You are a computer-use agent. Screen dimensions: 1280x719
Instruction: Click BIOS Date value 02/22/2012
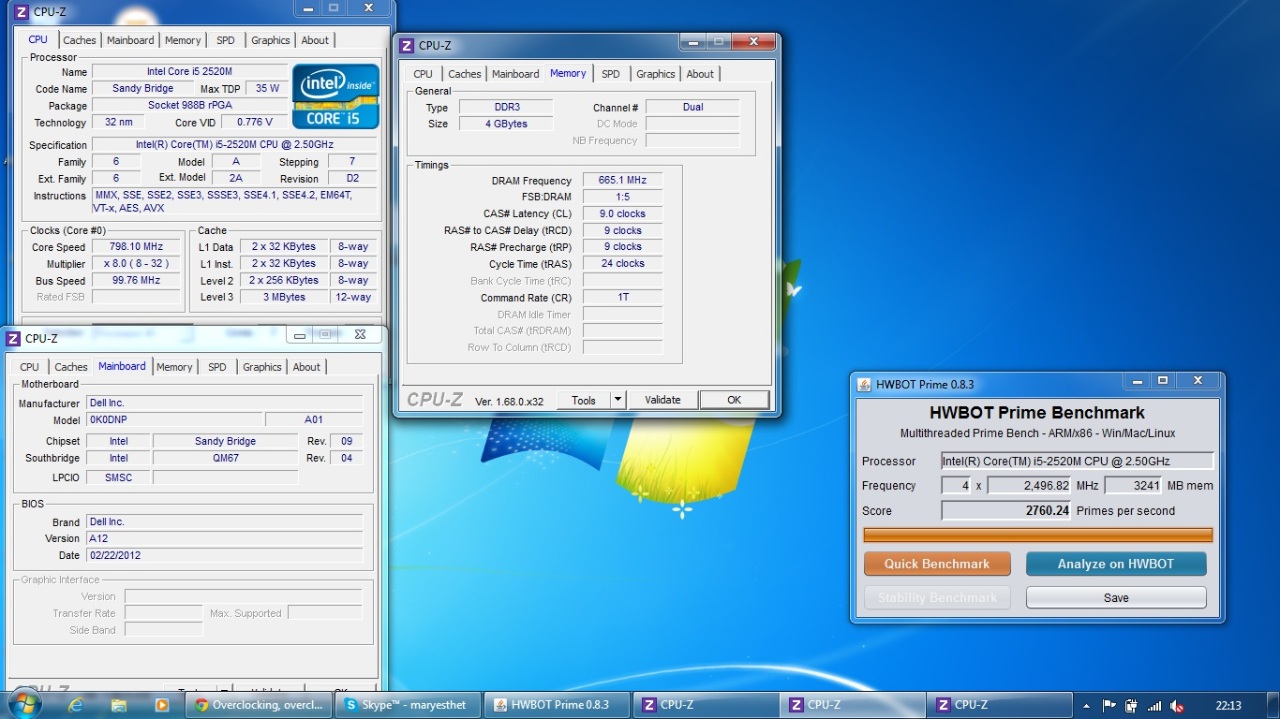pos(224,555)
